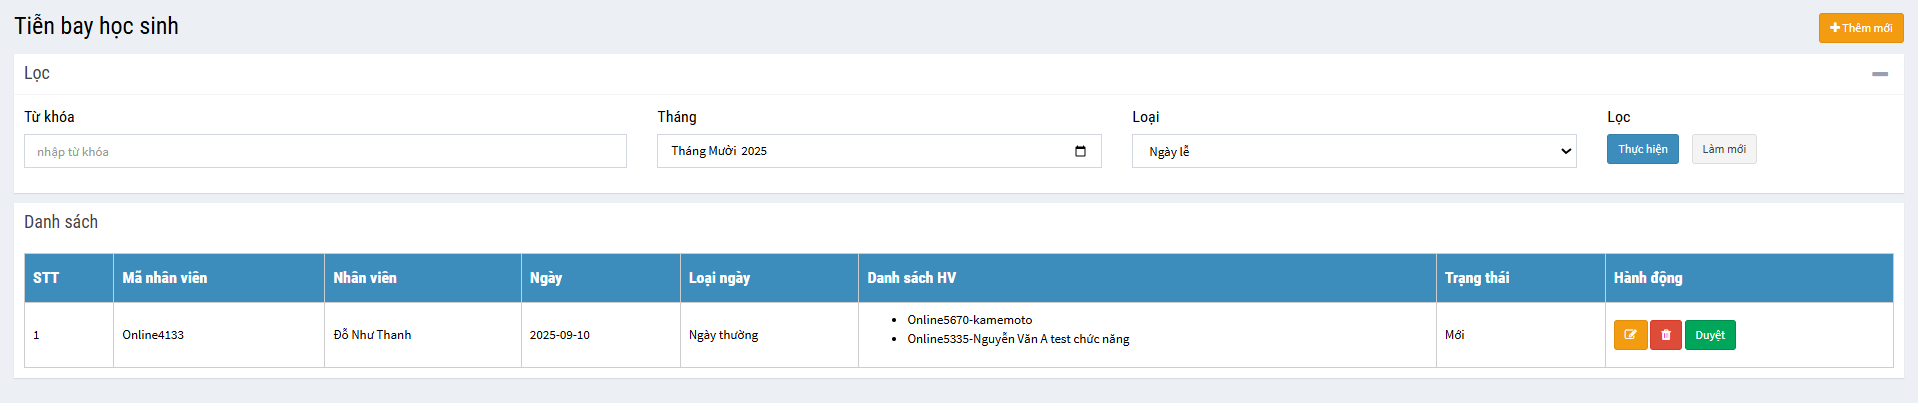Click the orange Thêm mới button
Image resolution: width=1918 pixels, height=403 pixels.
(1860, 28)
